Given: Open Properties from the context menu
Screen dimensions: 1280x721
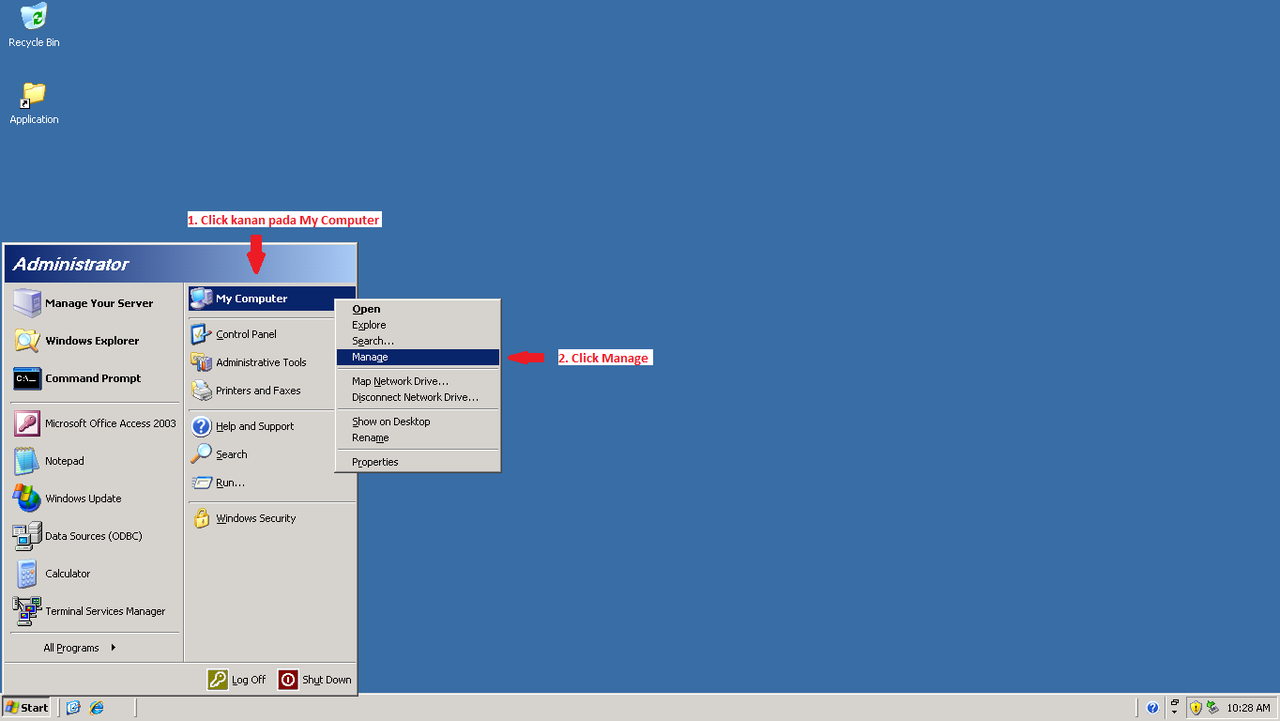Looking at the screenshot, I should click(x=417, y=462).
